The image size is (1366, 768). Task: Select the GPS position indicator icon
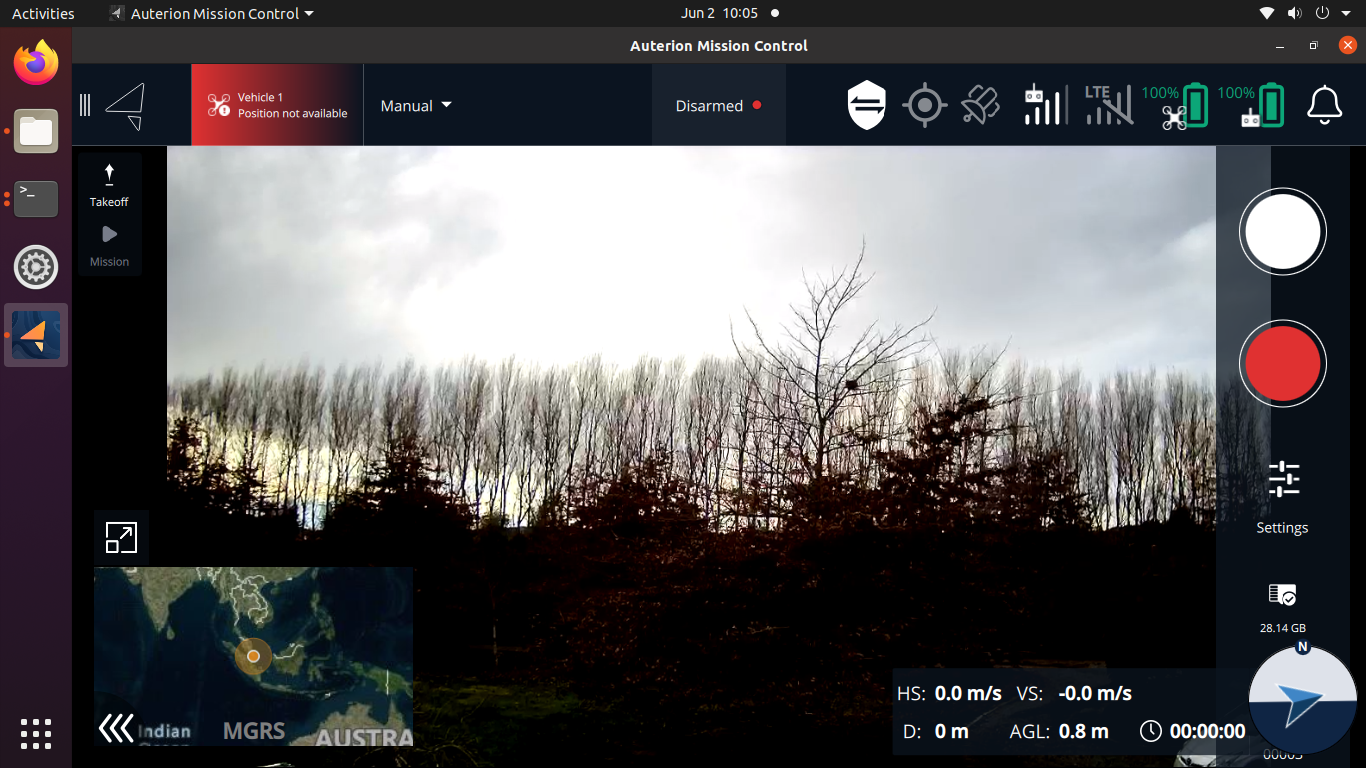[x=924, y=104]
